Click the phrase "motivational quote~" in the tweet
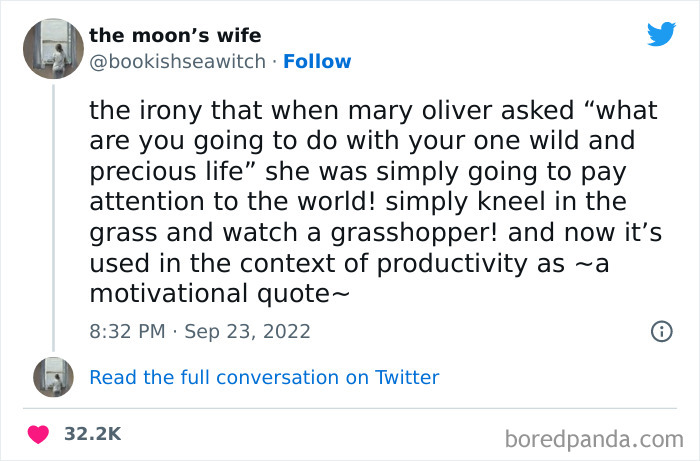 (219, 294)
